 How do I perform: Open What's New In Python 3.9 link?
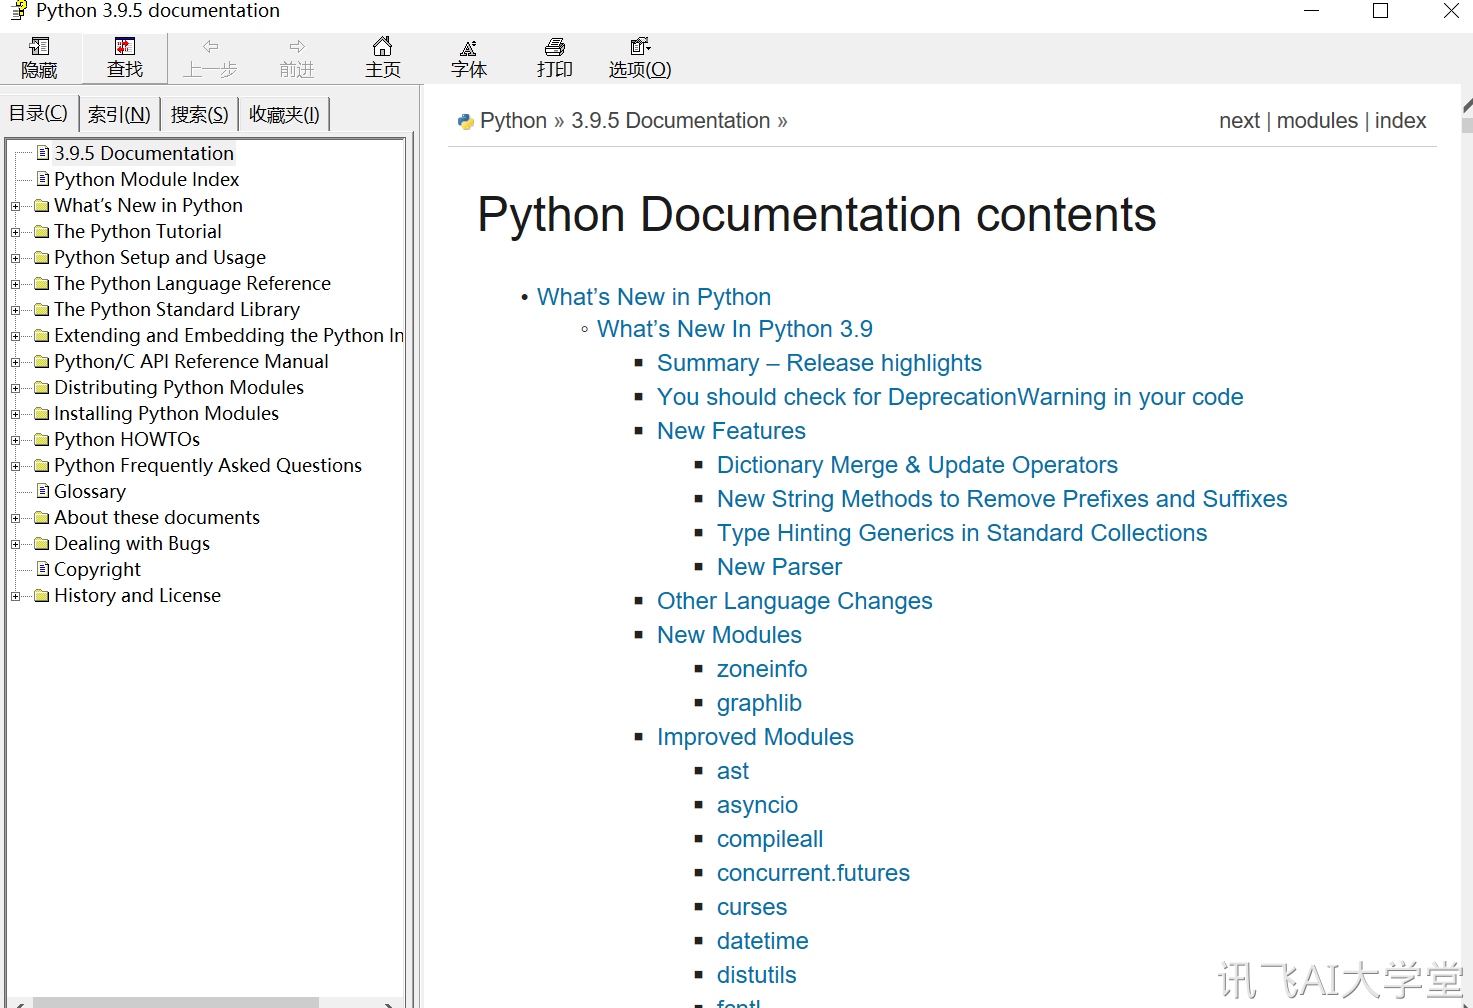[735, 329]
